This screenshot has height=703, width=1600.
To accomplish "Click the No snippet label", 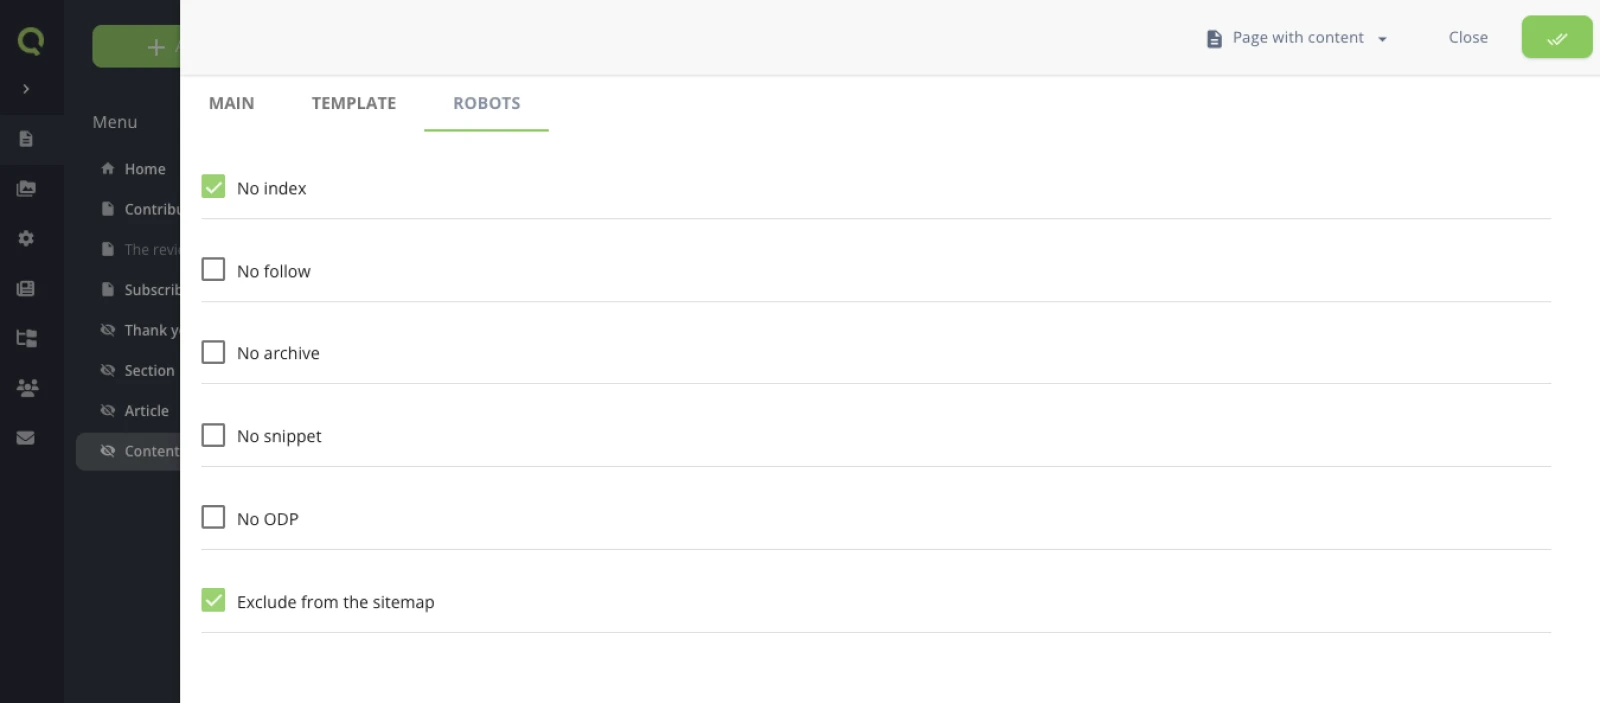I will pos(279,436).
